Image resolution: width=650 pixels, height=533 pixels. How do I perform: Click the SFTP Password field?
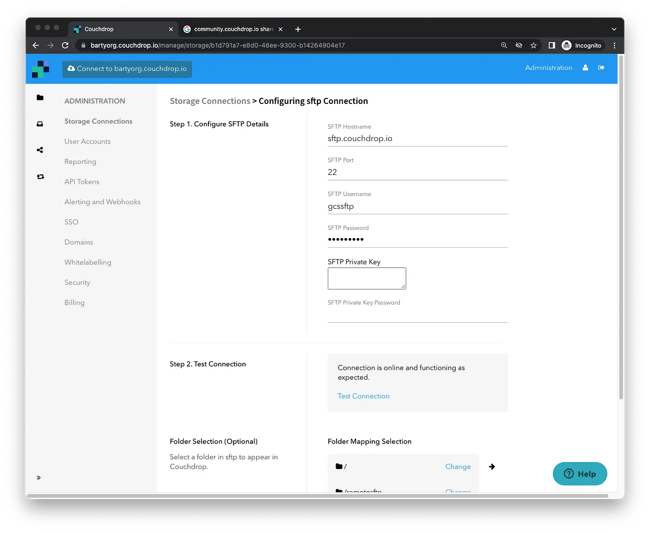click(x=417, y=240)
